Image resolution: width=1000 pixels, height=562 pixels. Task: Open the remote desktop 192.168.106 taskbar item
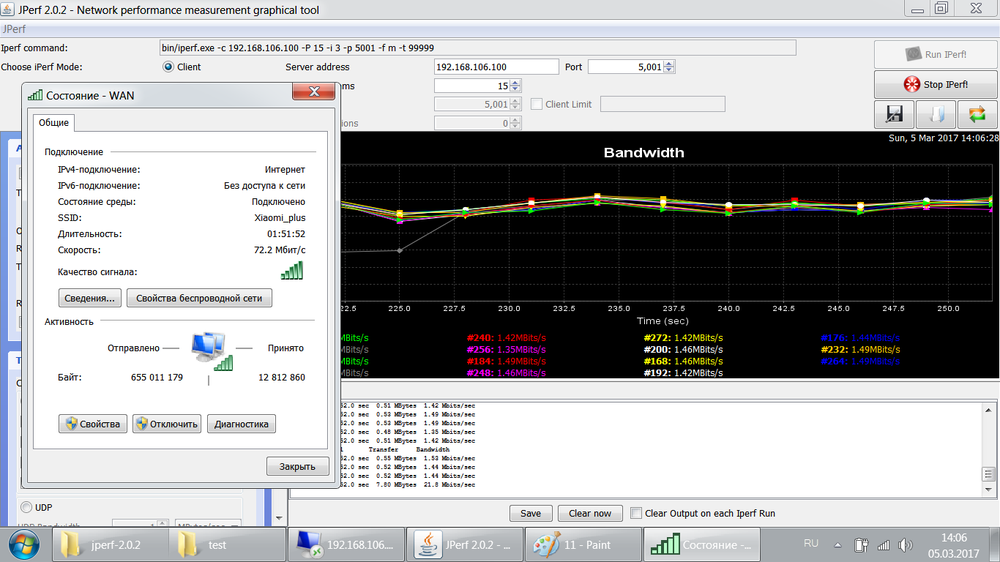[x=347, y=545]
